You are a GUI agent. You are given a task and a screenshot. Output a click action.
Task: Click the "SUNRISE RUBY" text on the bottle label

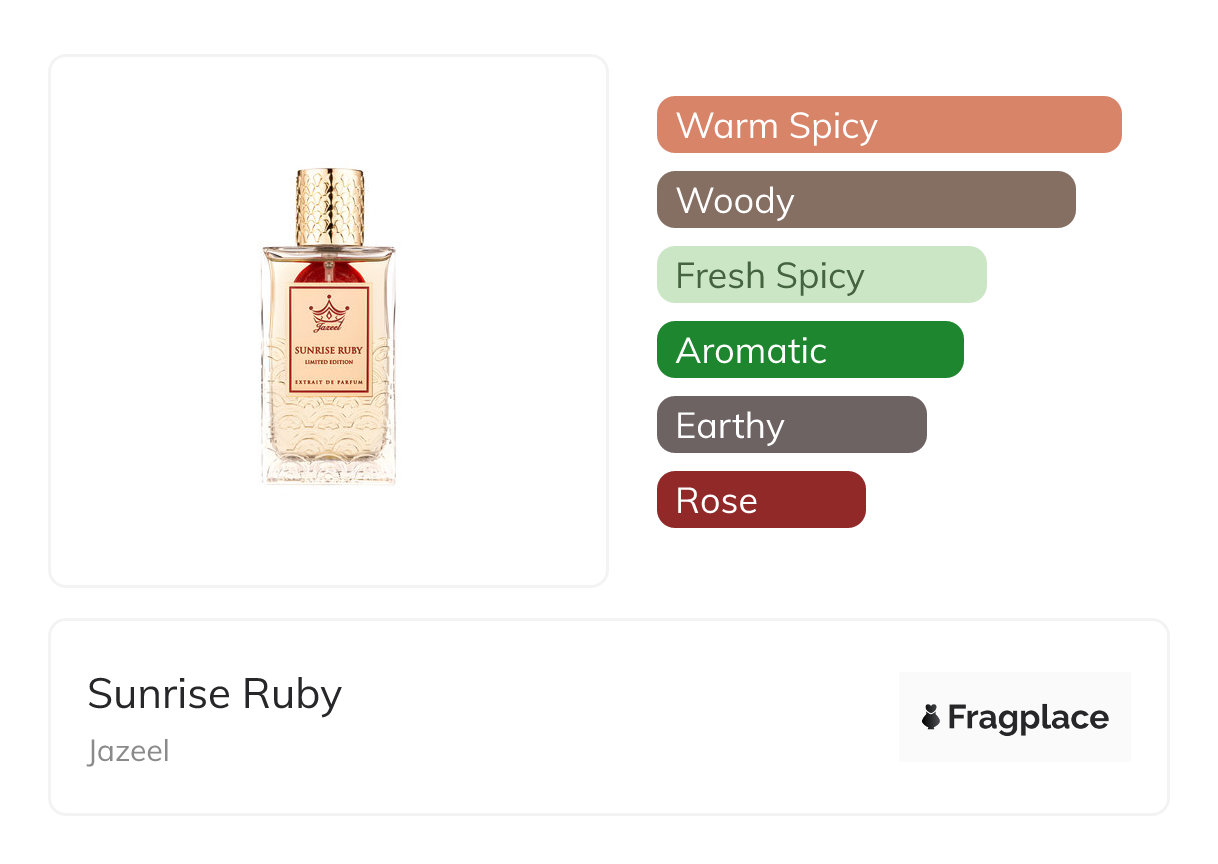coord(329,350)
